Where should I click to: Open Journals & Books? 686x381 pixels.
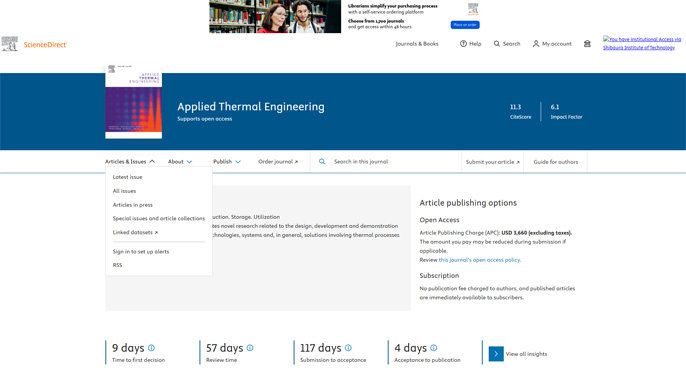pyautogui.click(x=417, y=44)
